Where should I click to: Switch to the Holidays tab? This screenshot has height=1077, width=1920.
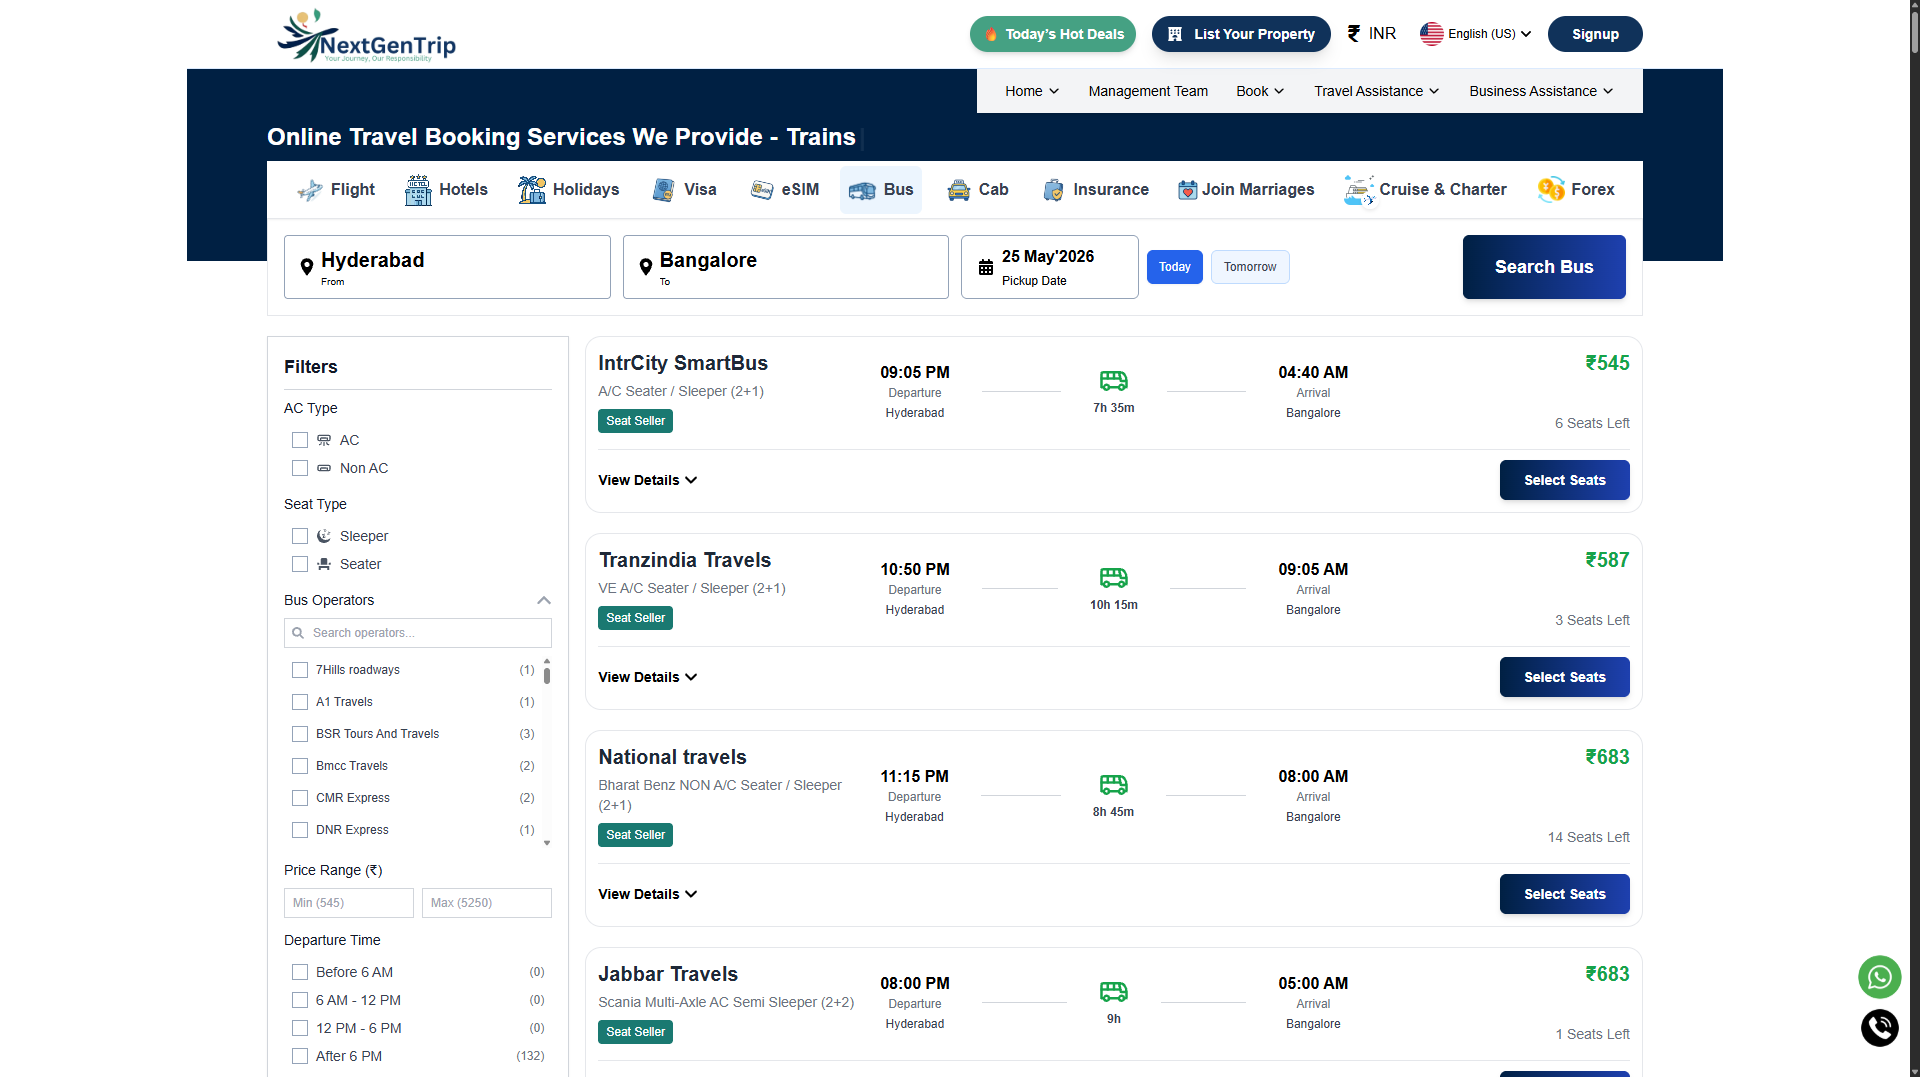(x=568, y=190)
